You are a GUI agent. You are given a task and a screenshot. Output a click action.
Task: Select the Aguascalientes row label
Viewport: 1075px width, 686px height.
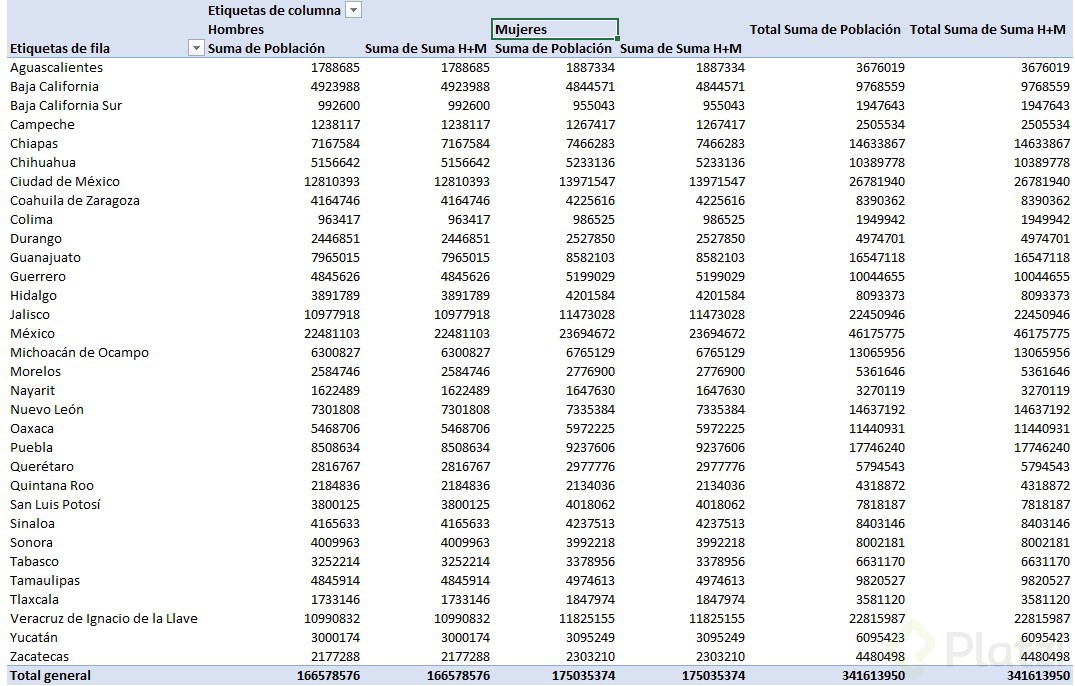56,67
